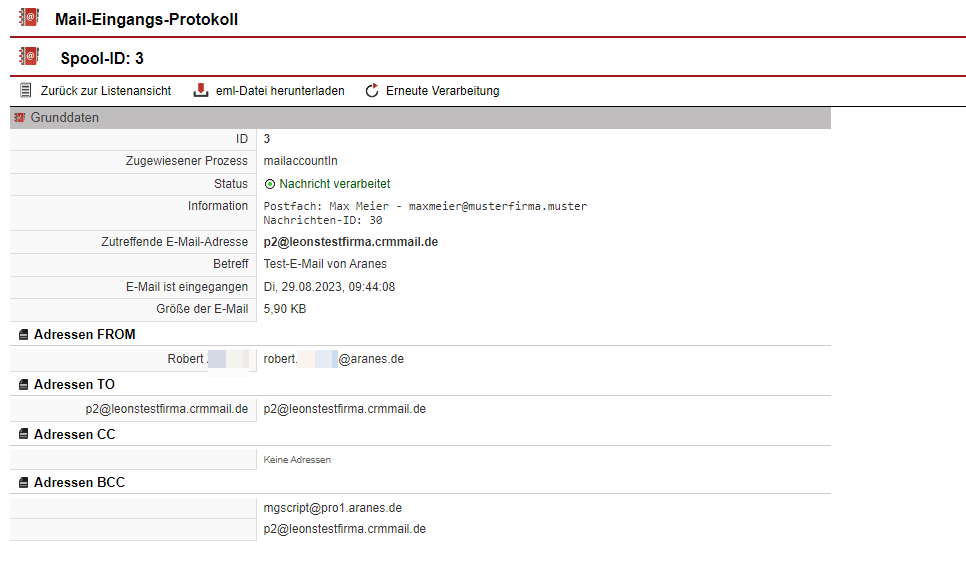
Task: Start Erneute Verarbeitung
Action: 442,91
